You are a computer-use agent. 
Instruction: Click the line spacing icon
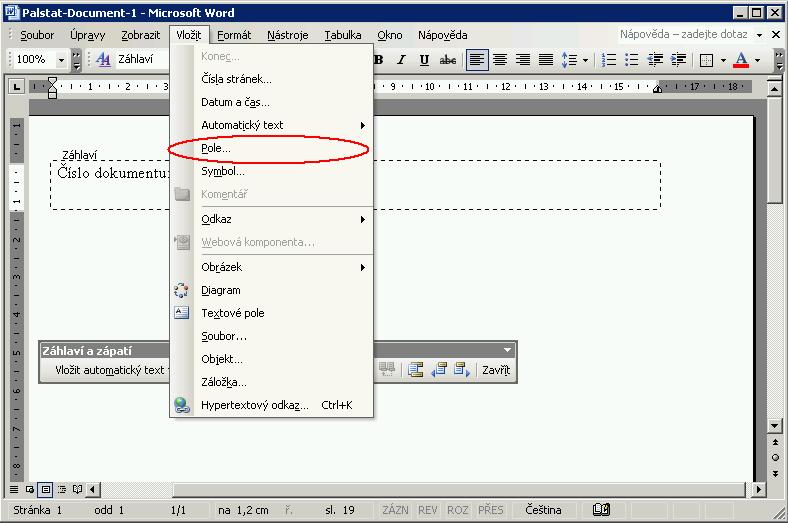569,60
